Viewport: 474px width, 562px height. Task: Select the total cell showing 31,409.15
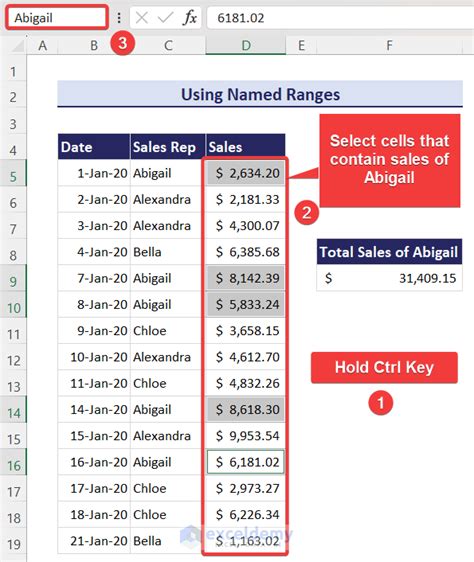389,278
